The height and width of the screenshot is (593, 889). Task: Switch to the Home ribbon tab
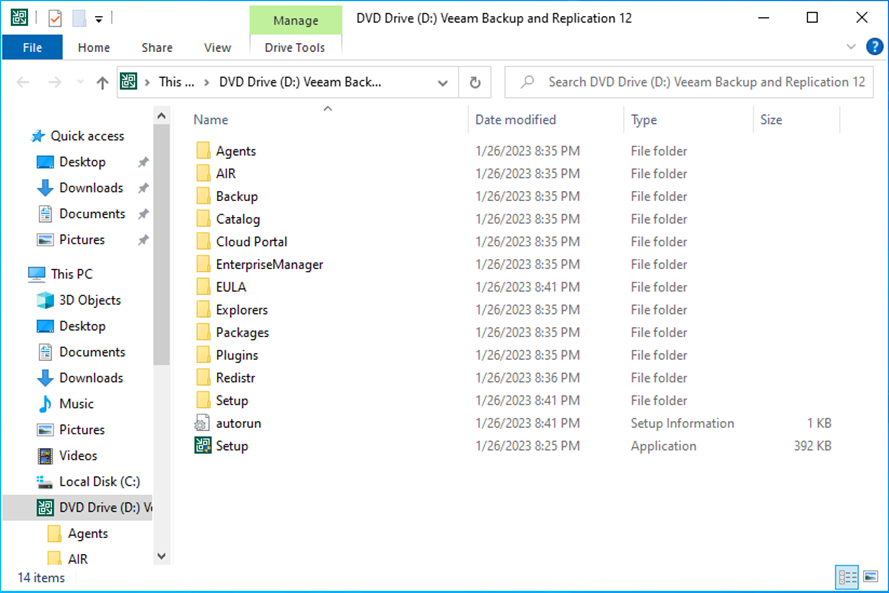point(94,48)
